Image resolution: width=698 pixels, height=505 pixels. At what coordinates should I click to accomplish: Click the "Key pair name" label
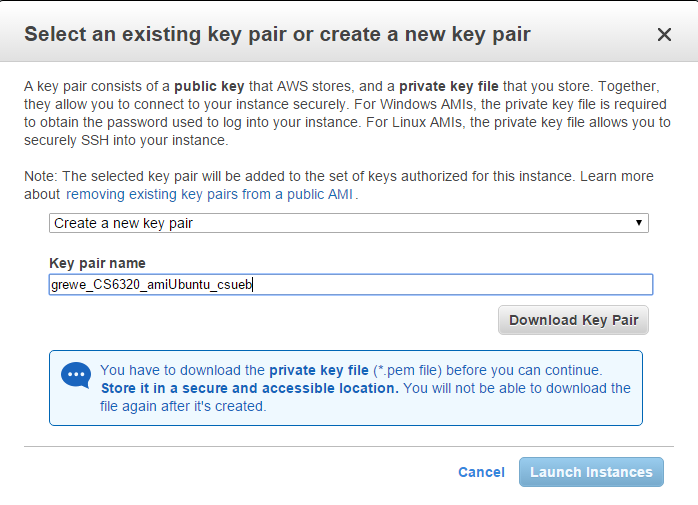tap(97, 263)
